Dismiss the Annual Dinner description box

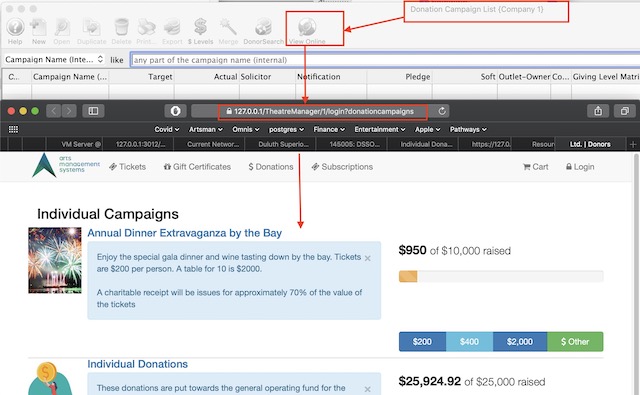point(368,258)
